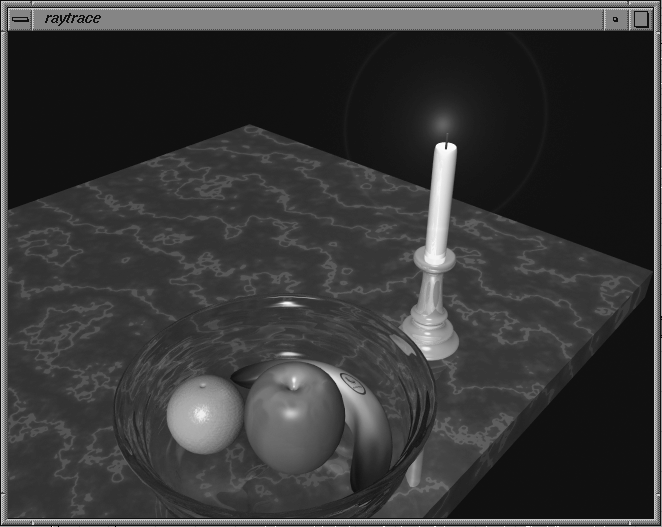This screenshot has width=662, height=527.
Task: Click the white candle stick
Action: pos(440,200)
